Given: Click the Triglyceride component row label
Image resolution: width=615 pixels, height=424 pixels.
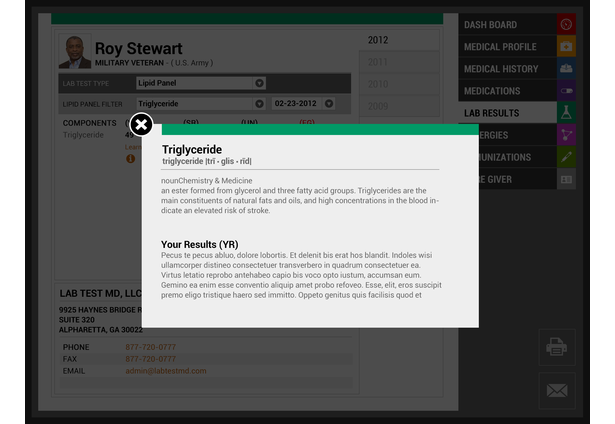Looking at the screenshot, I should click(83, 135).
